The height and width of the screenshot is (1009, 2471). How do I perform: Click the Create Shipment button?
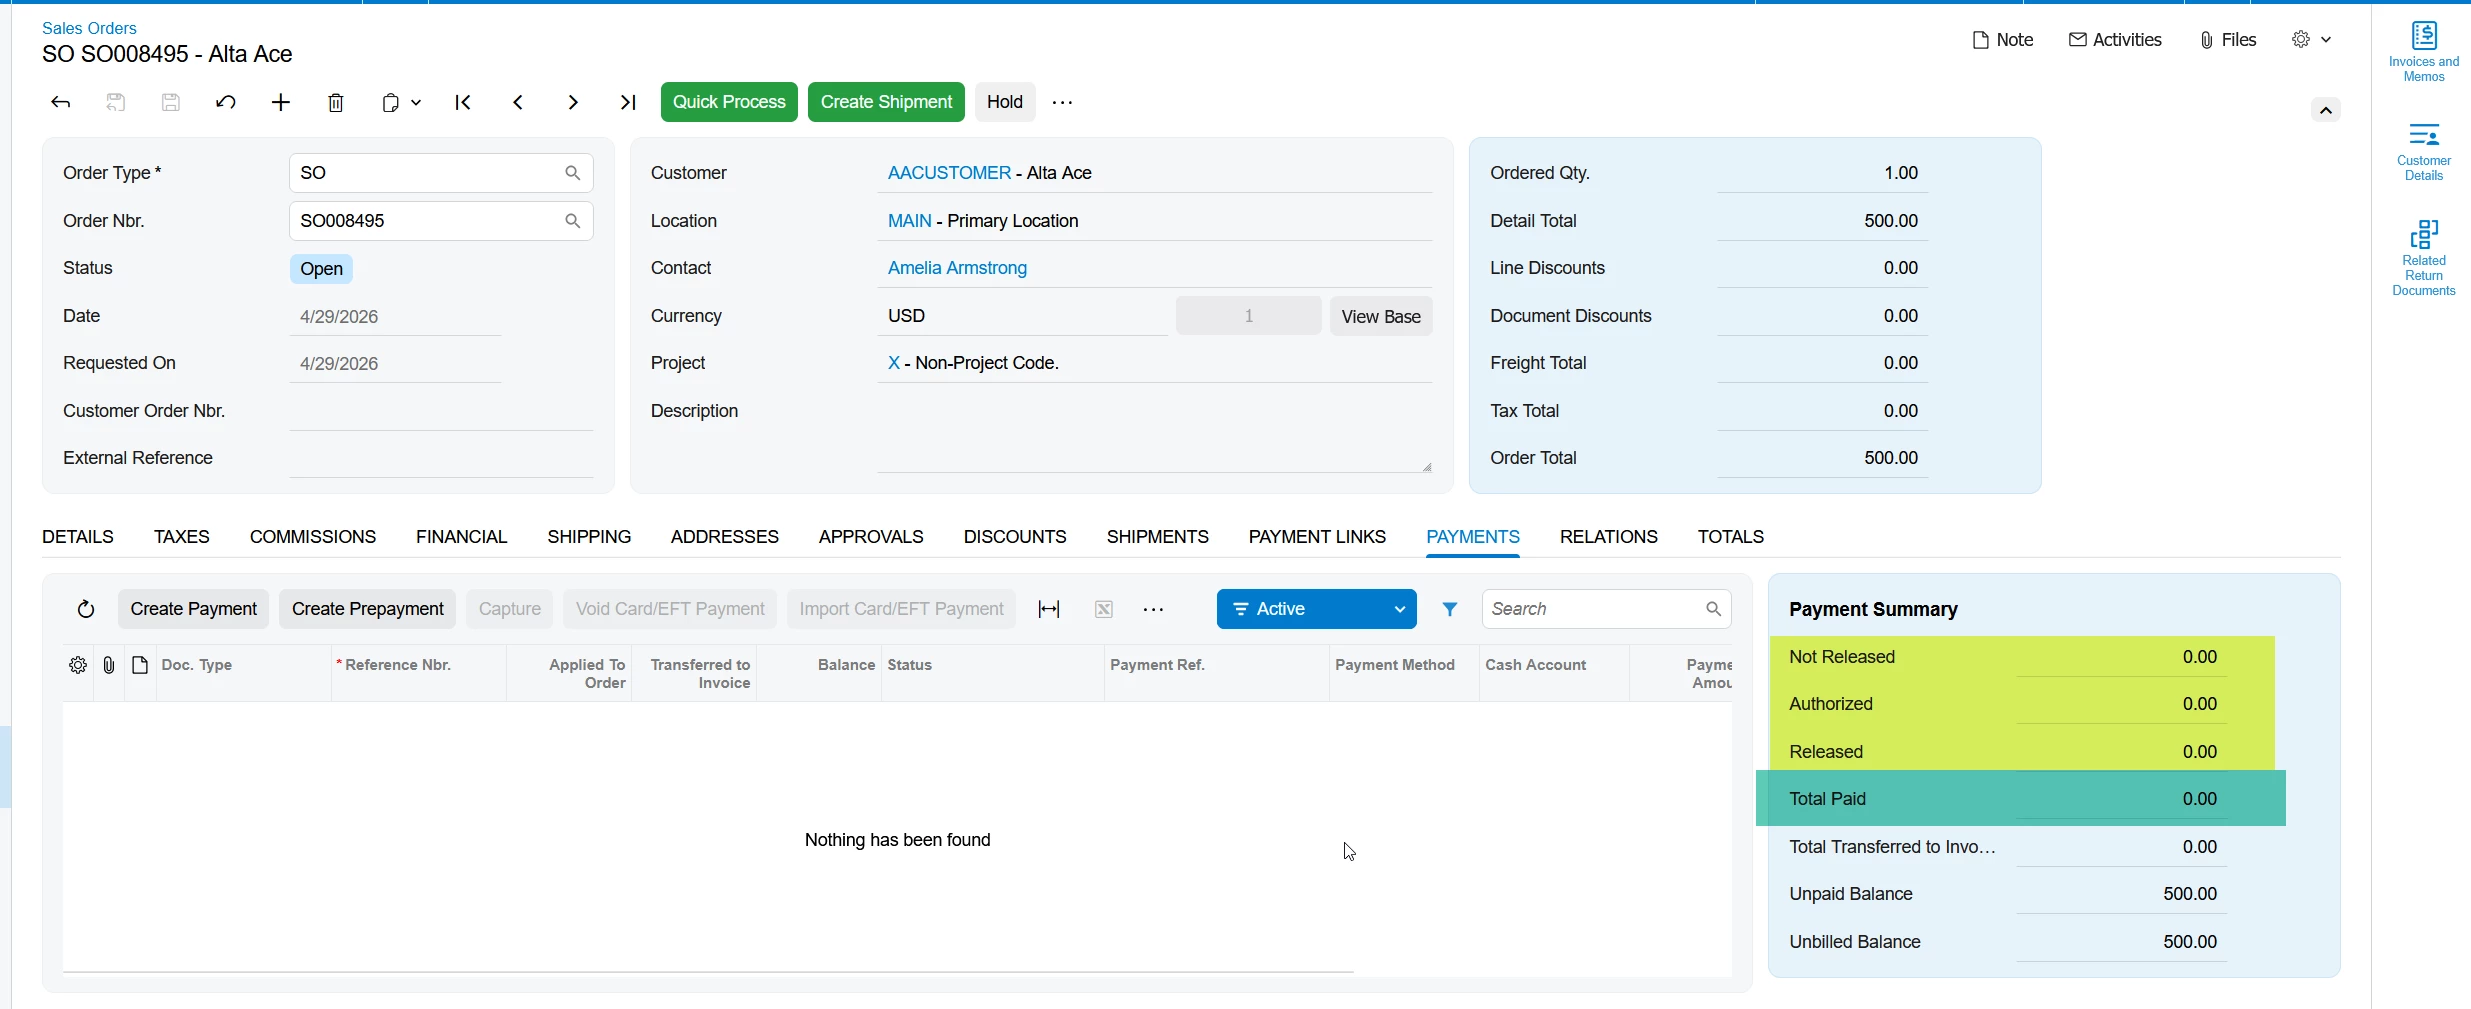(886, 102)
